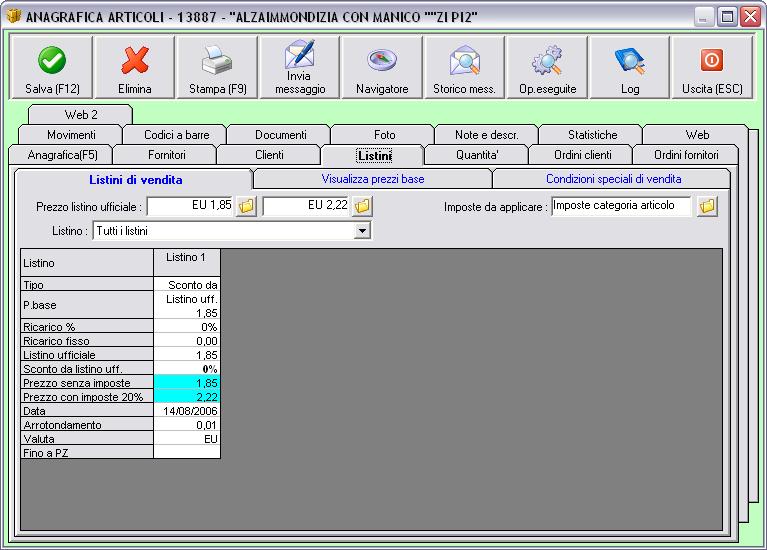Click the Uscita (ESC) power button

click(x=712, y=67)
